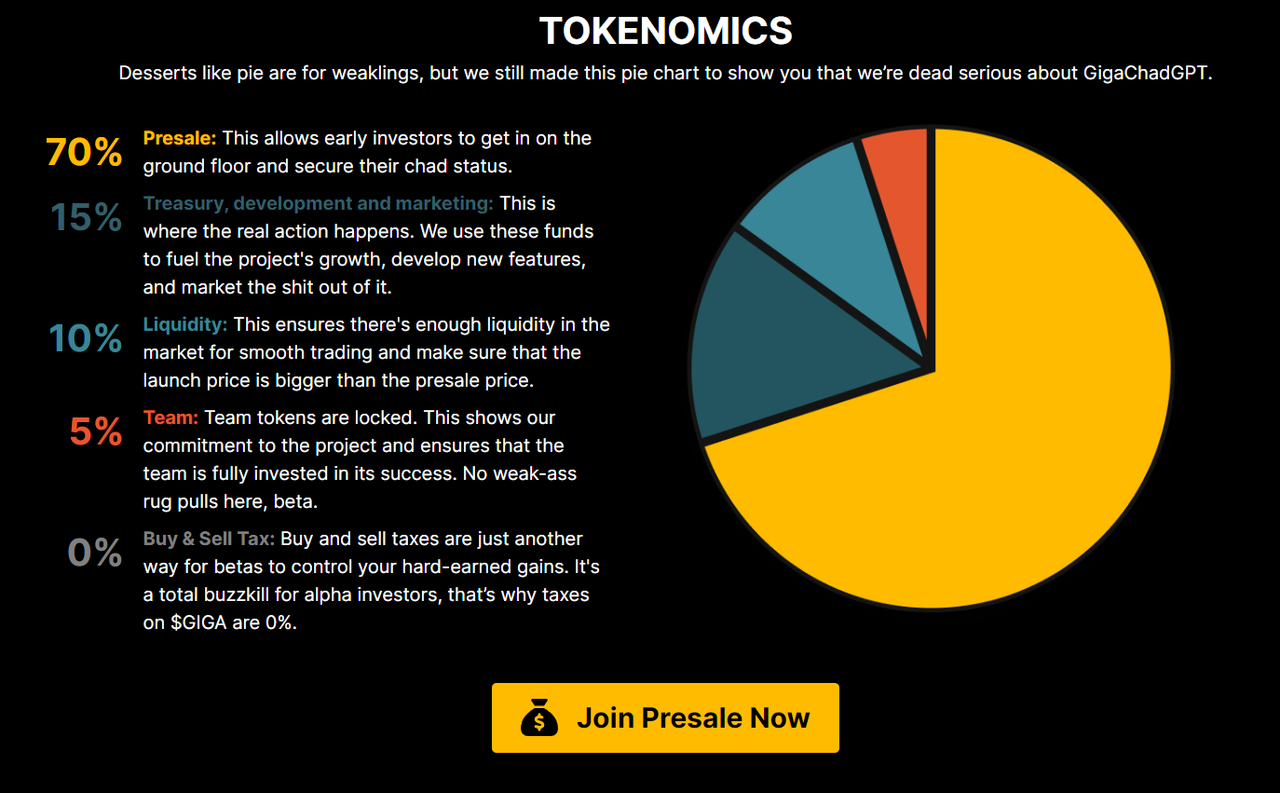
Task: Click the yellow Presale: label
Action: (180, 138)
